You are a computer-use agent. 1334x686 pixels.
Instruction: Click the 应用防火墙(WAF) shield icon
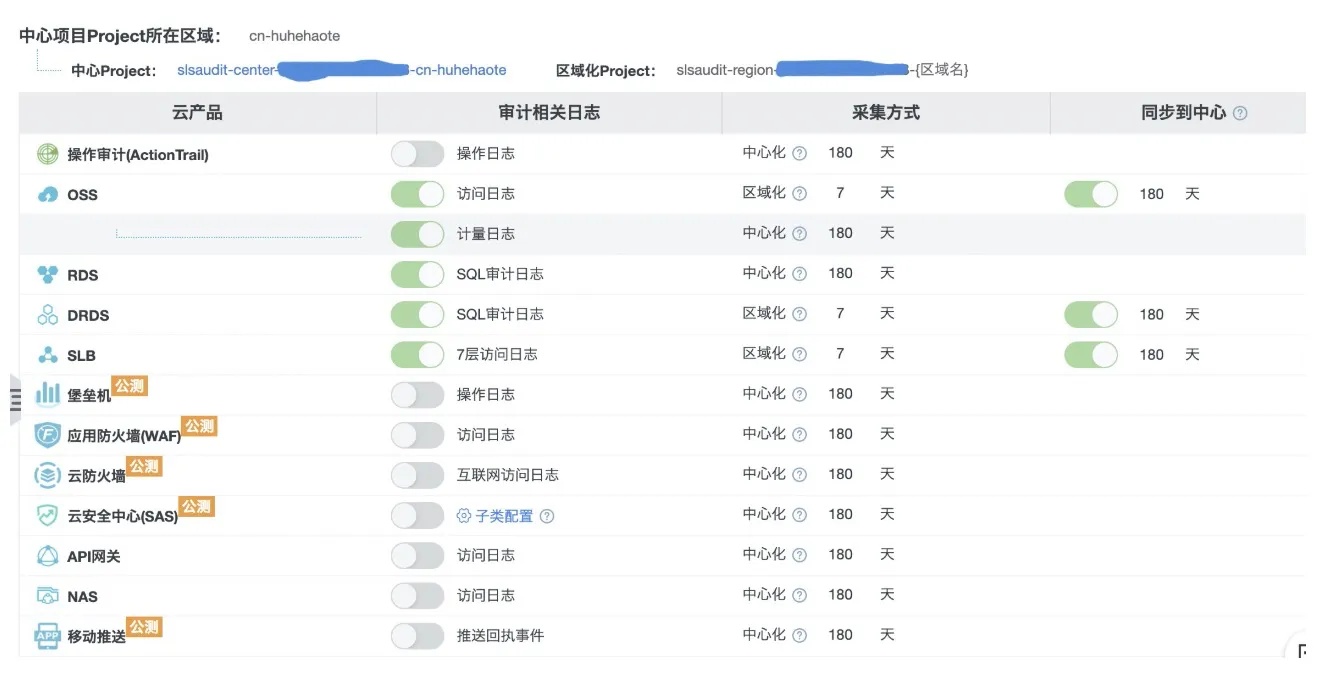pyautogui.click(x=47, y=435)
